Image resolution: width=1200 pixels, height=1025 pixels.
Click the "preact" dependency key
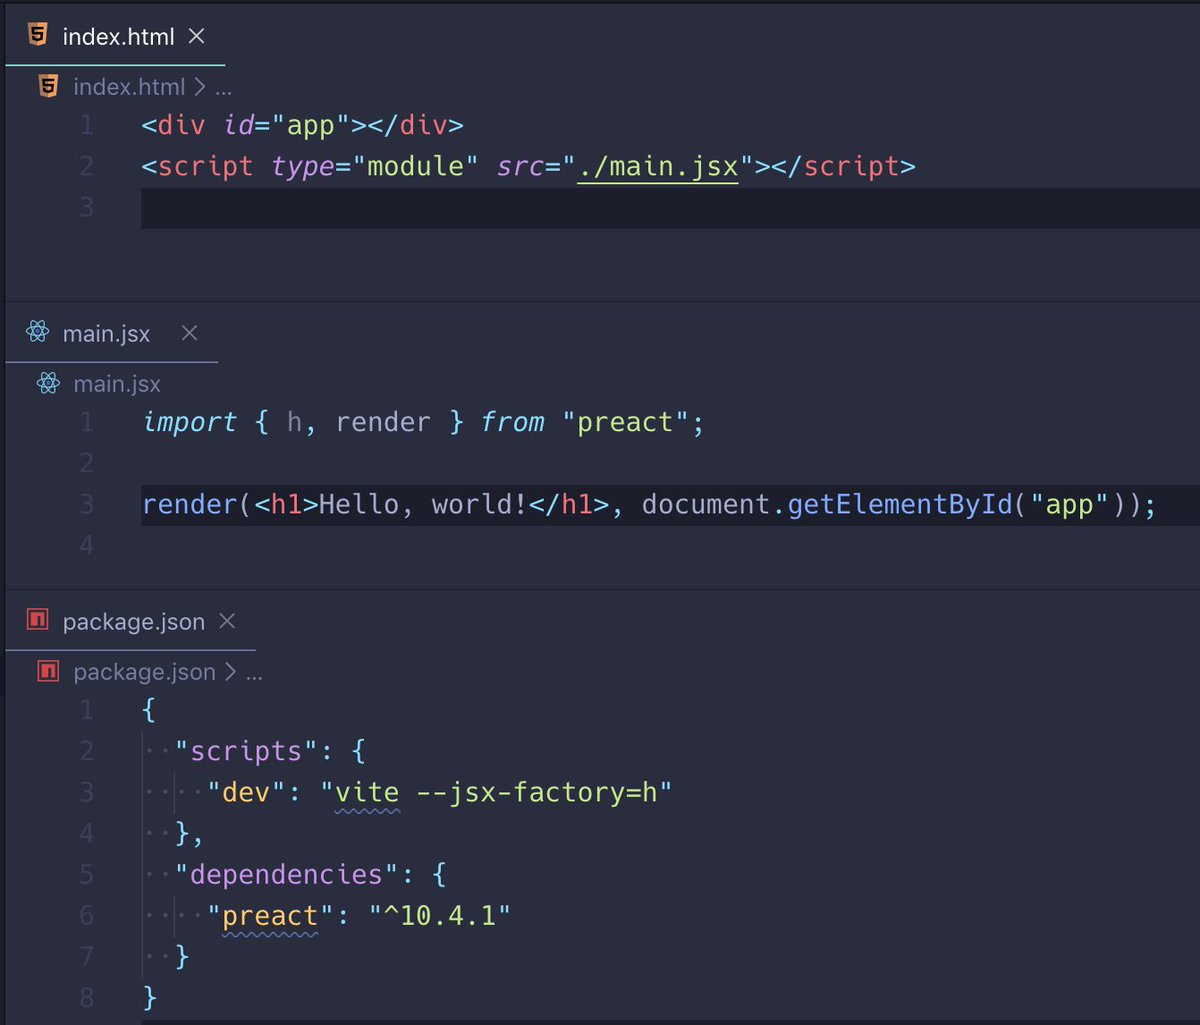(x=271, y=916)
